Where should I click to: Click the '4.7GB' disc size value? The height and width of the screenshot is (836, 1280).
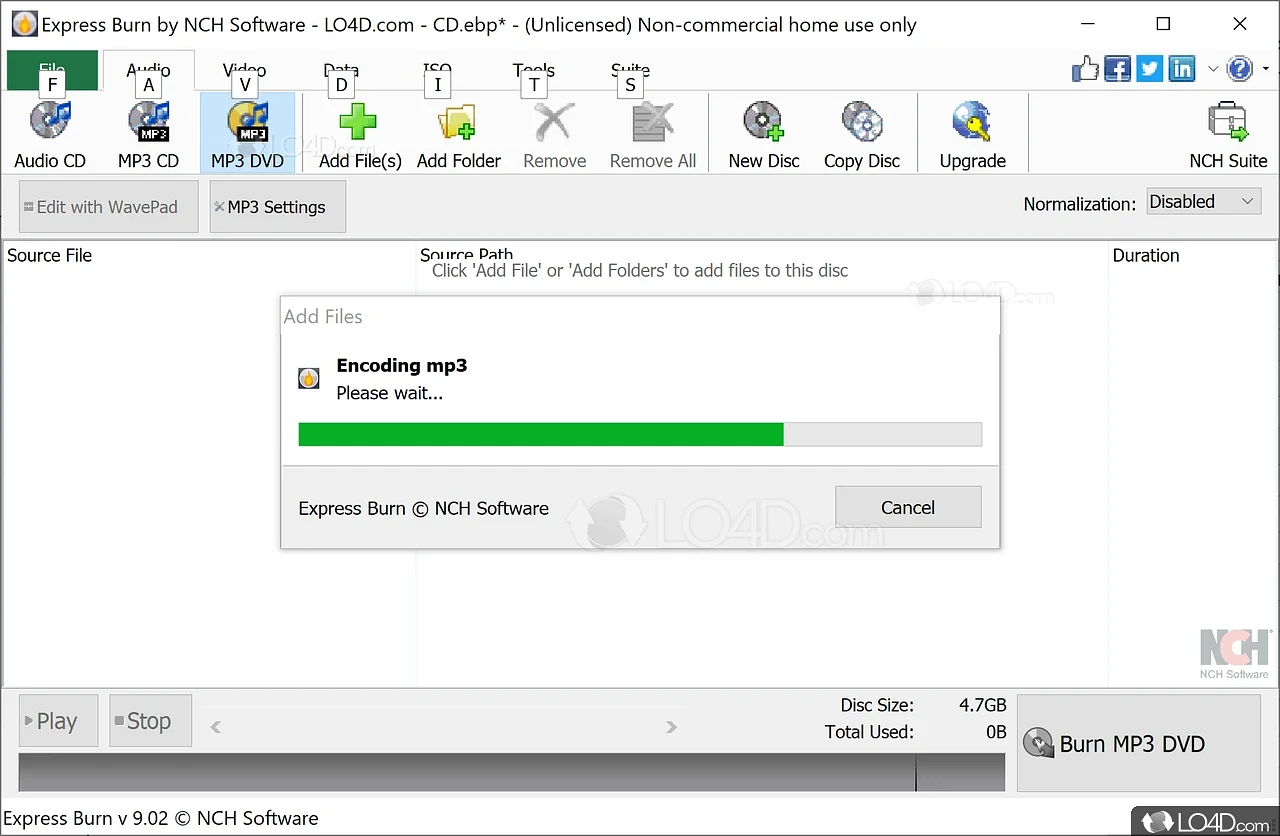click(x=983, y=705)
